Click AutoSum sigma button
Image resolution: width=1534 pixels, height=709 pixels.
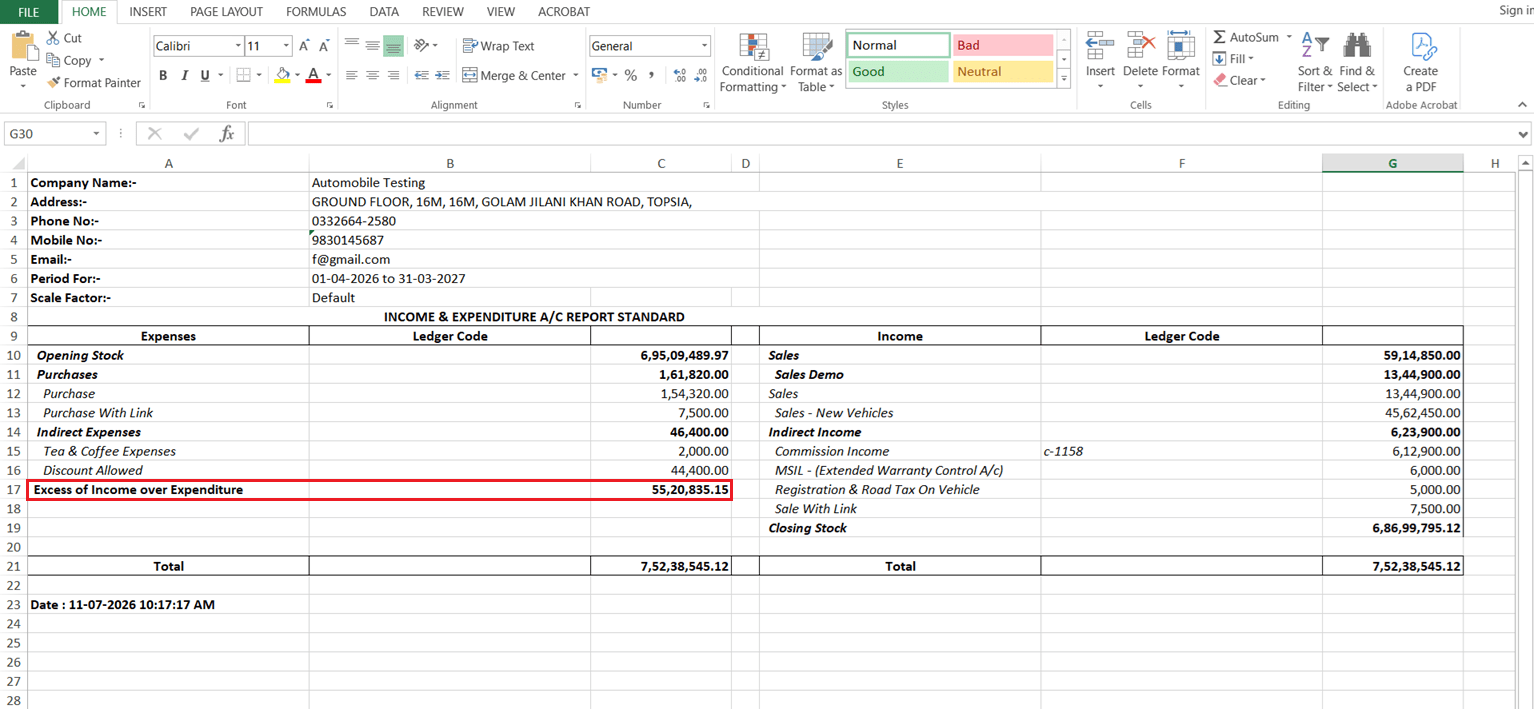(x=1245, y=37)
